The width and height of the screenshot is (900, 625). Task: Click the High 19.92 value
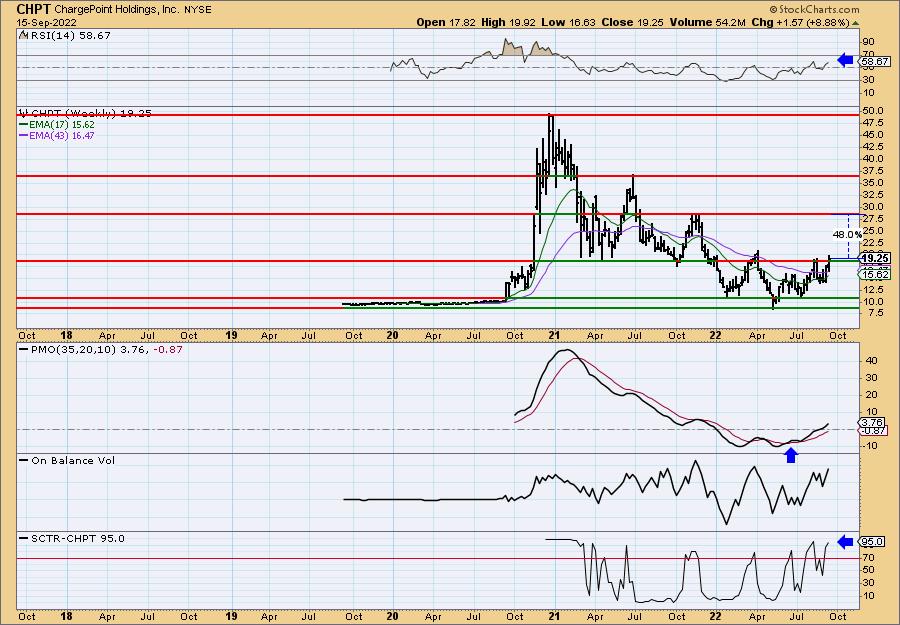[508, 22]
